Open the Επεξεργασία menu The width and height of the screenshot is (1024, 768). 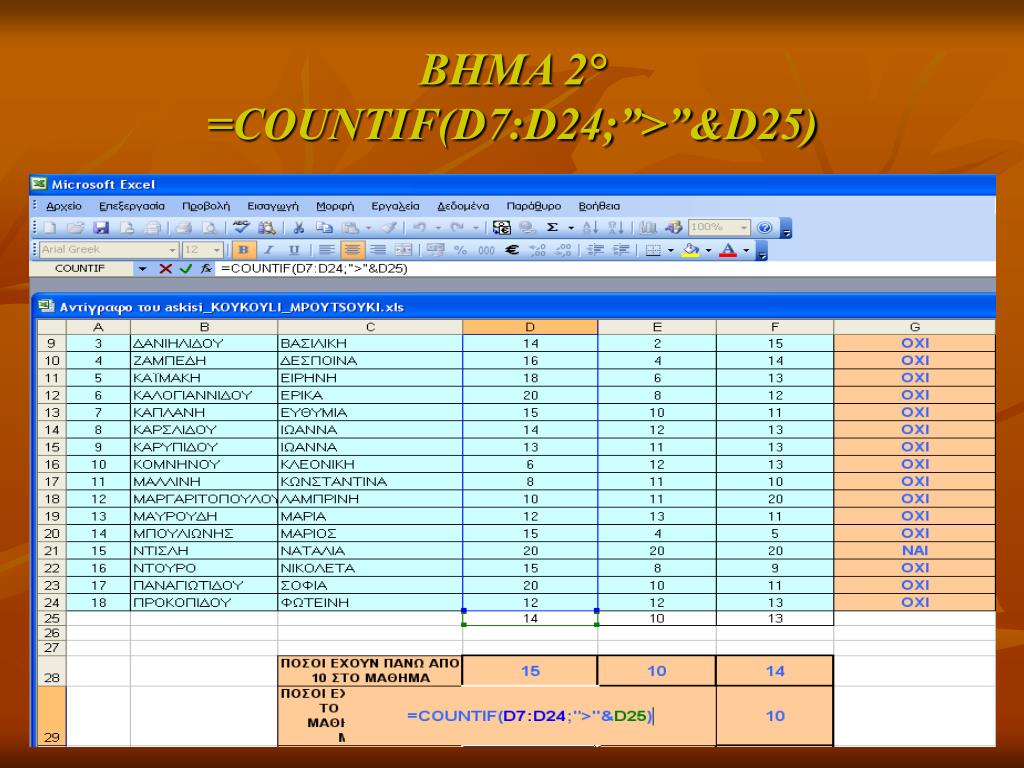(x=132, y=206)
